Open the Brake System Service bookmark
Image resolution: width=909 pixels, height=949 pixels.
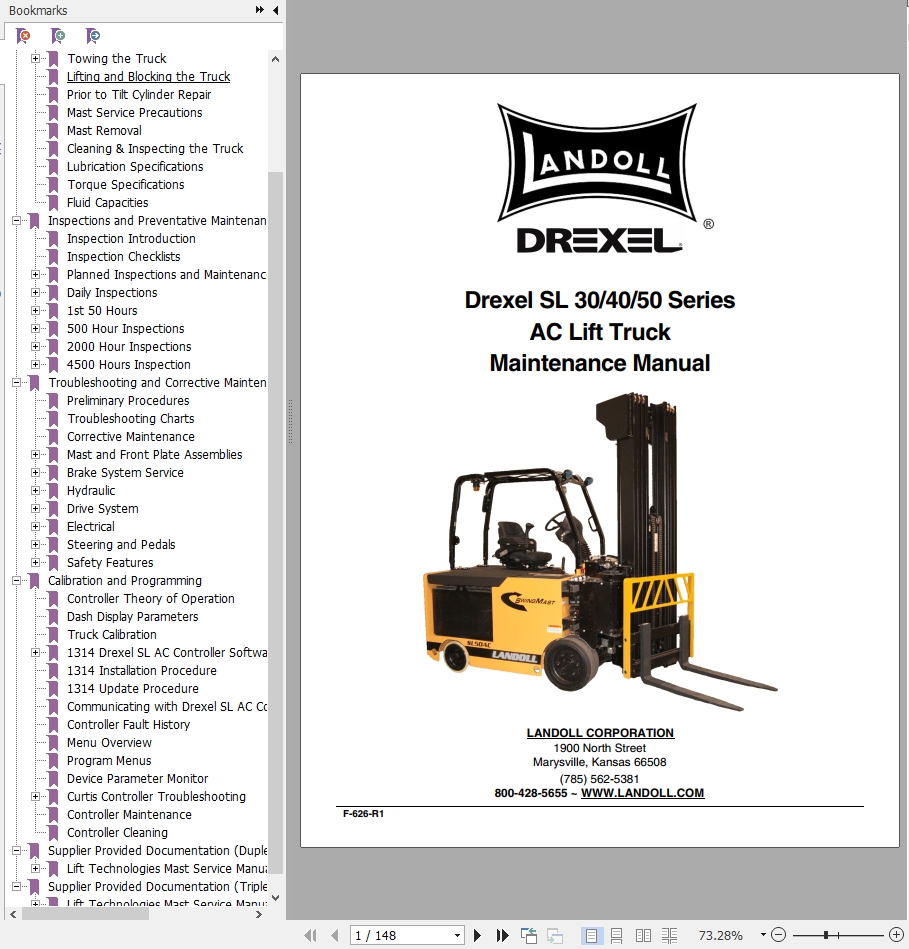[x=125, y=473]
